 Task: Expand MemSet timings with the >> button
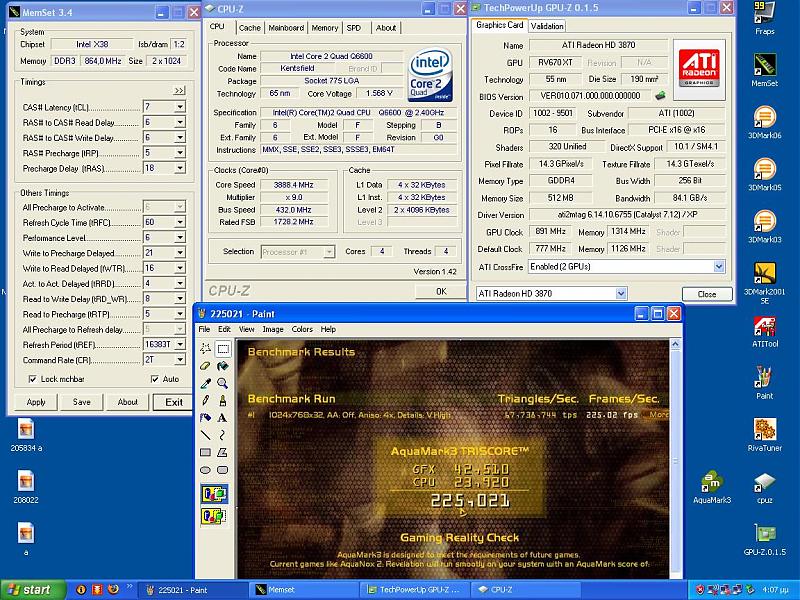click(x=179, y=91)
